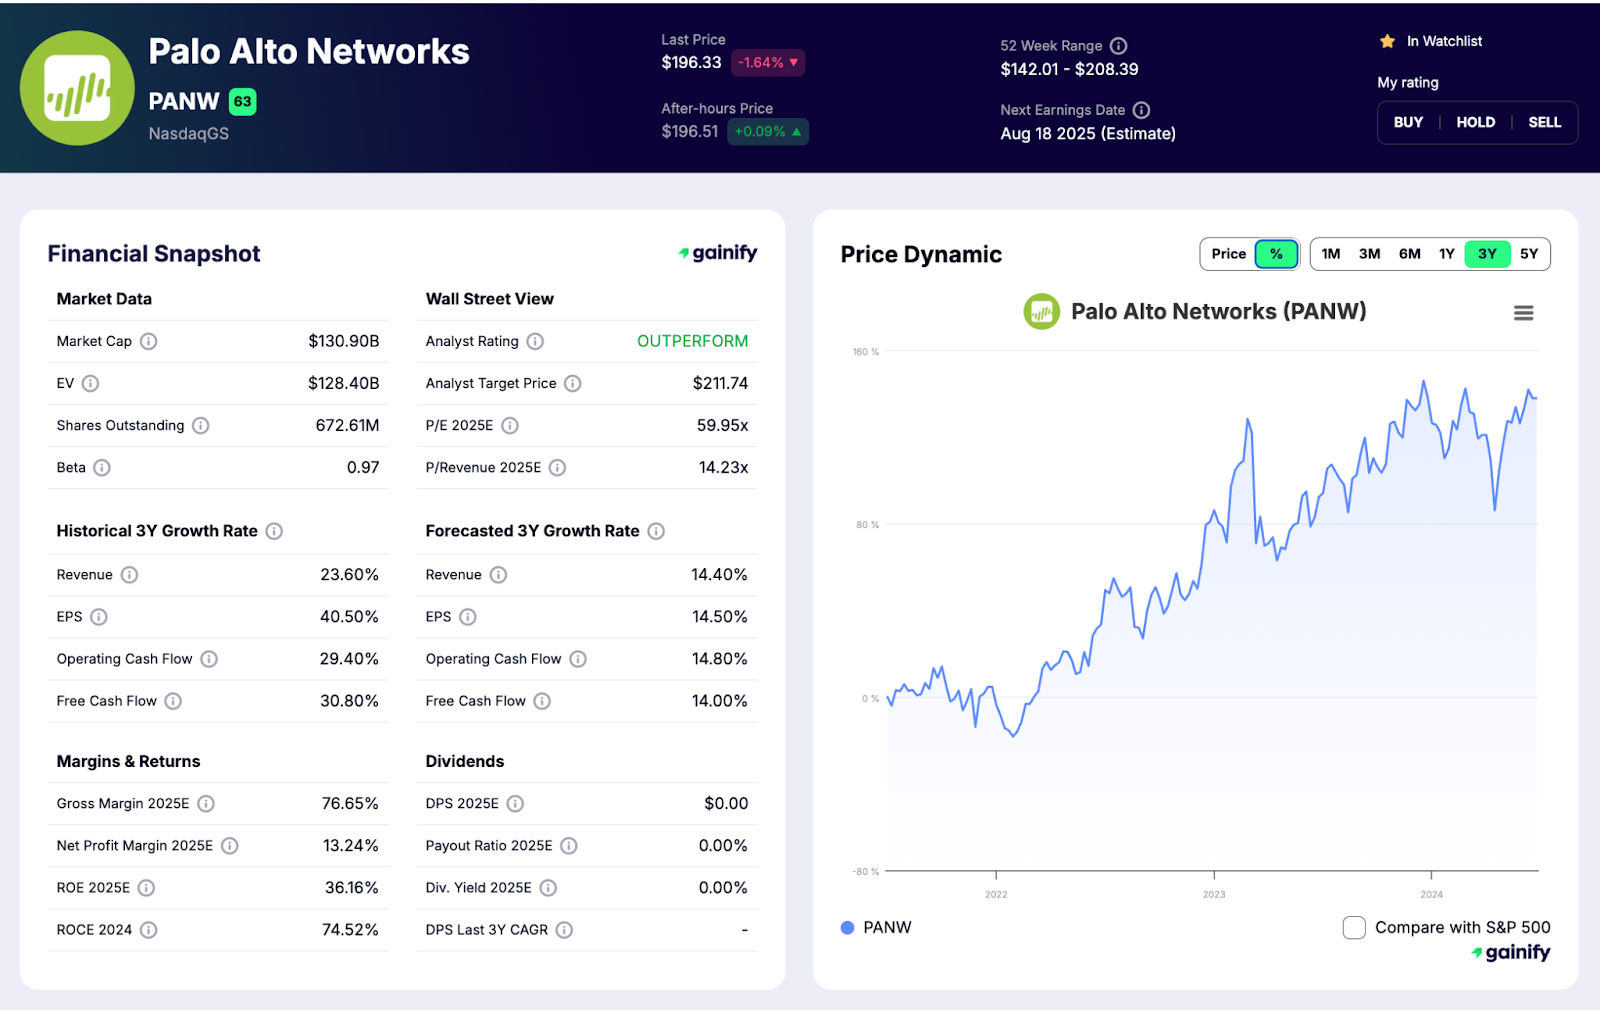Click info icon beside ROE 2025E
Screen dimensions: 1600x1010
point(146,887)
